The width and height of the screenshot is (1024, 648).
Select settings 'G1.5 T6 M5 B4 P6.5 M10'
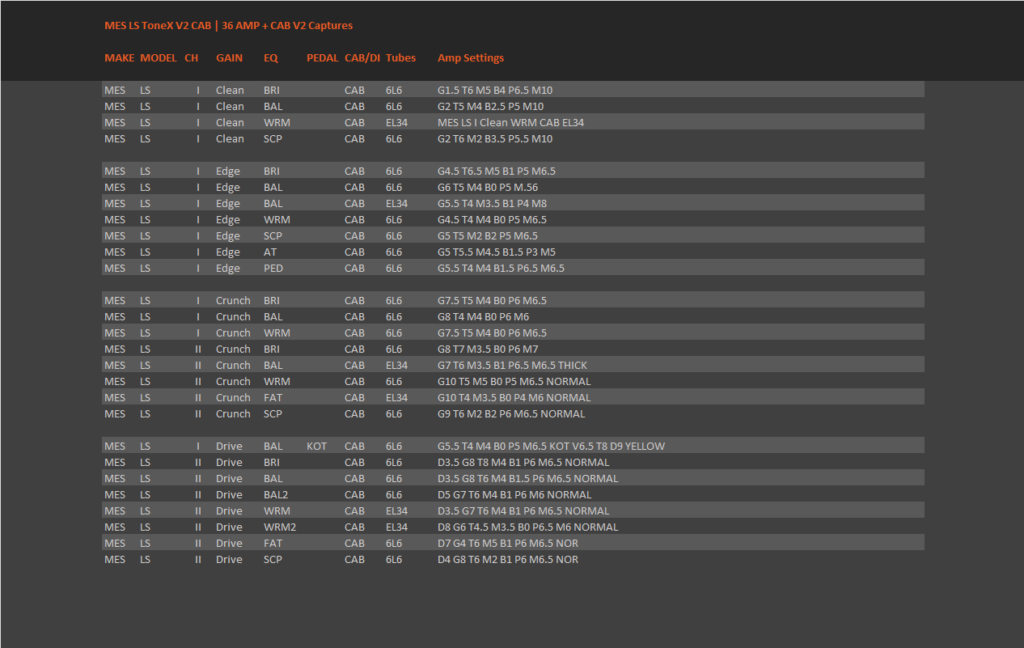coord(495,90)
